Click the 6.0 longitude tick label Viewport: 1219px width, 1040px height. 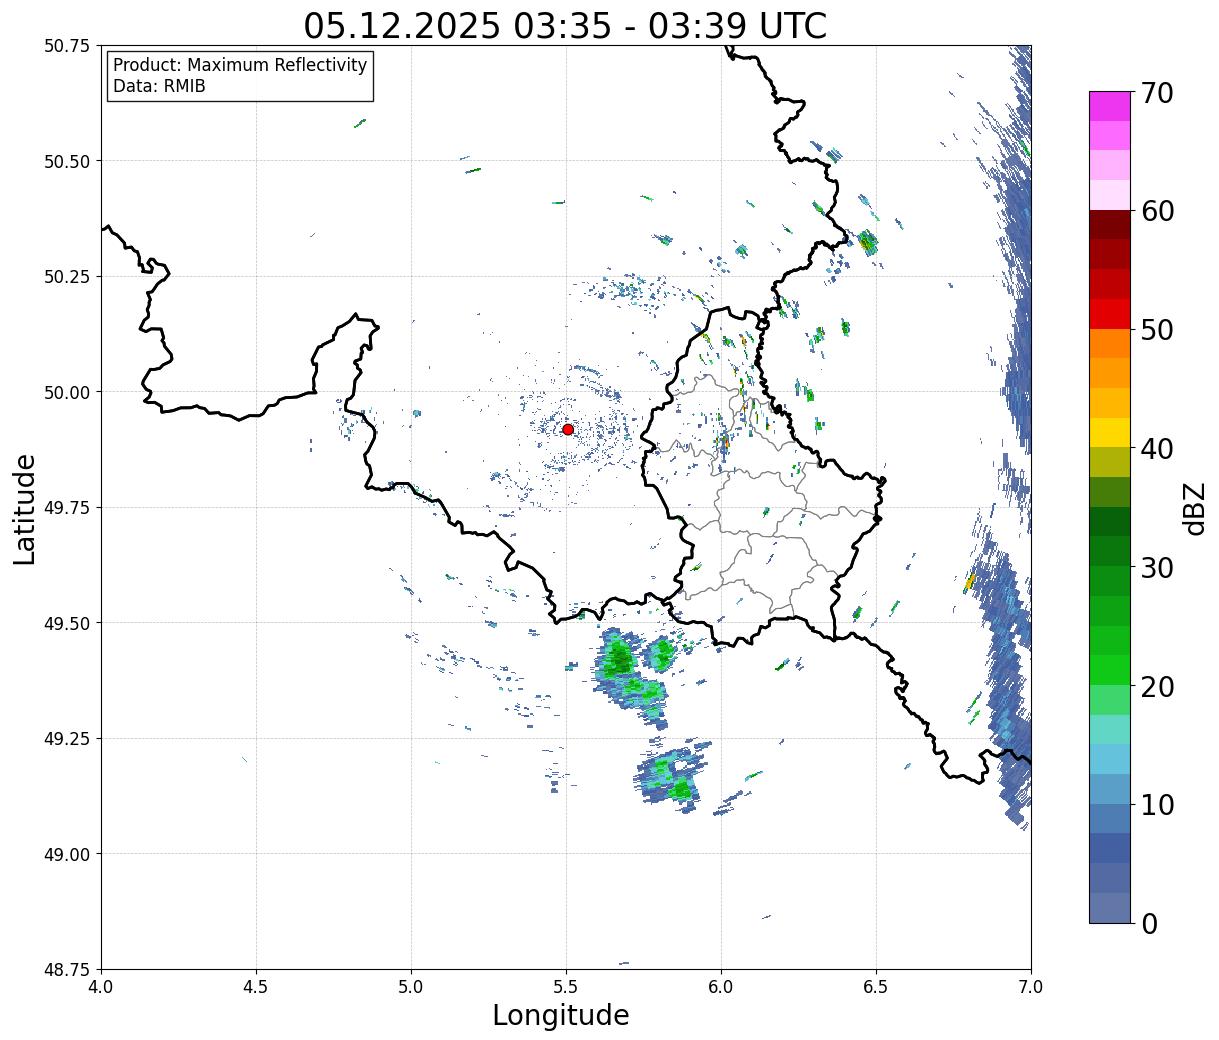pyautogui.click(x=721, y=987)
